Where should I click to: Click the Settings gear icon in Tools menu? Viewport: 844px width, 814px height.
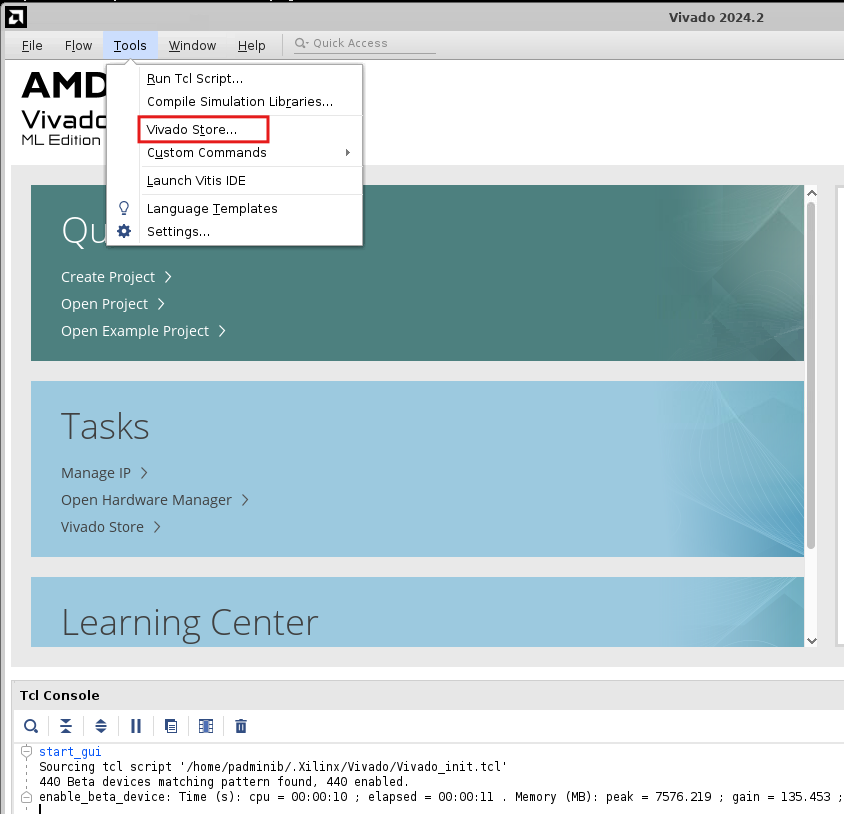pyautogui.click(x=124, y=231)
